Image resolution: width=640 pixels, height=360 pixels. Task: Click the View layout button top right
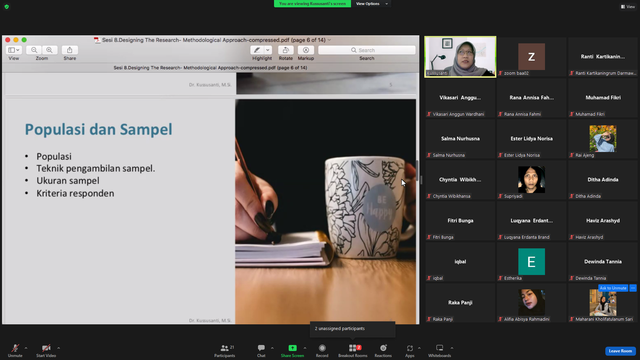tap(628, 7)
